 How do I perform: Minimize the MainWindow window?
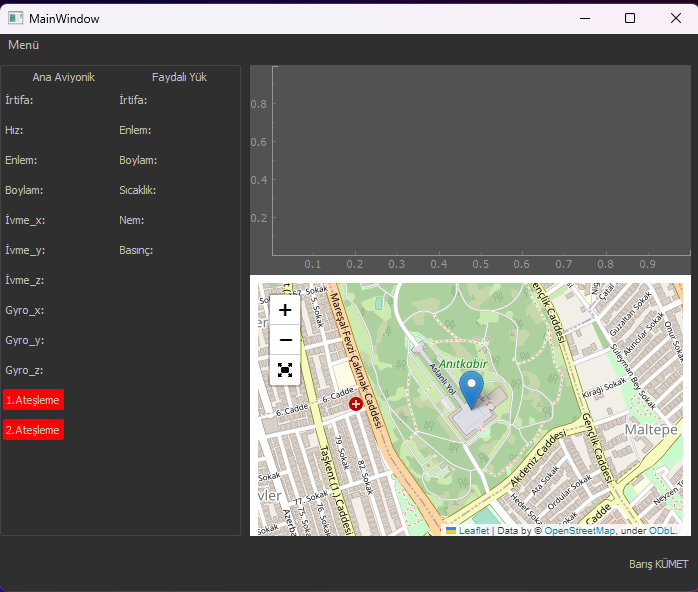coord(585,18)
